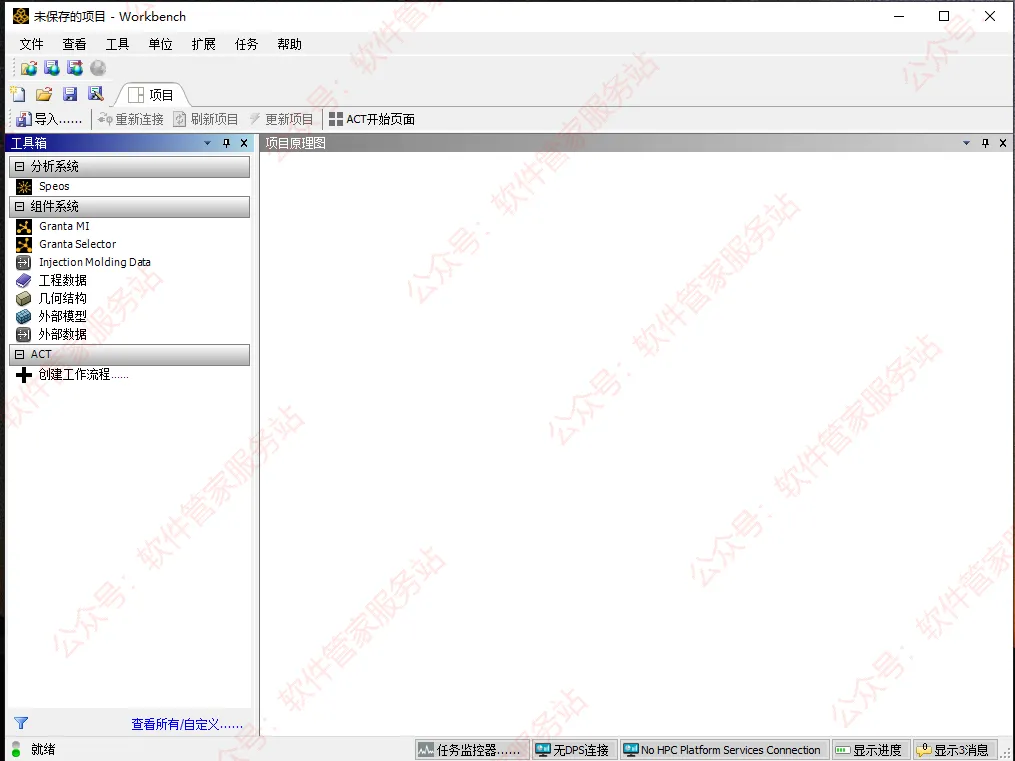This screenshot has height=761, width=1015.
Task: Close the 项目原理图 panel
Action: pyautogui.click(x=1003, y=143)
